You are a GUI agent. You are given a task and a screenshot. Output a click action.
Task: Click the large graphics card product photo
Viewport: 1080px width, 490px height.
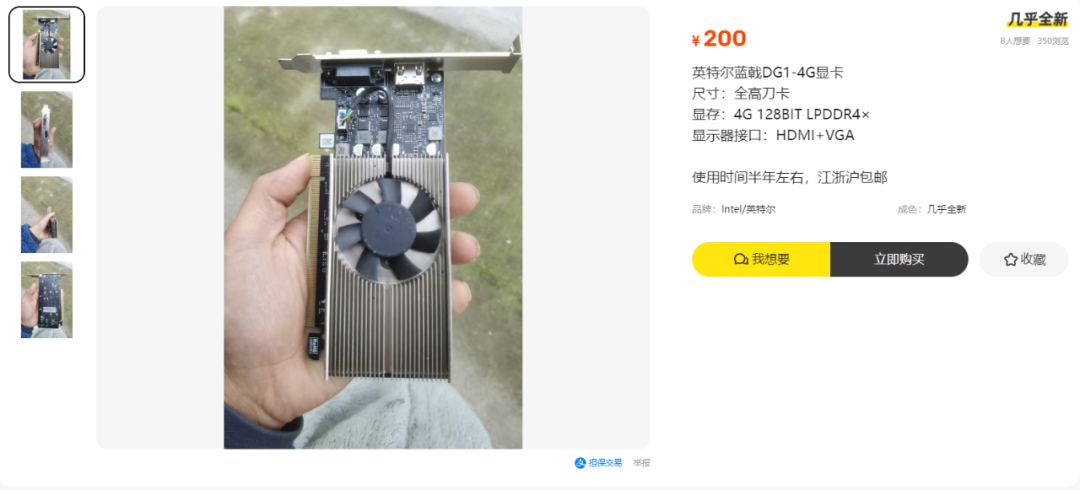click(373, 228)
